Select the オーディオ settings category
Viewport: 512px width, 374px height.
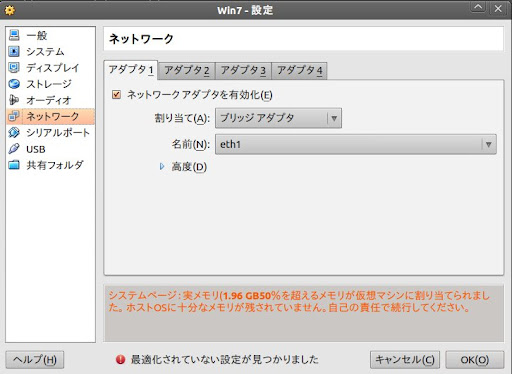tap(50, 100)
